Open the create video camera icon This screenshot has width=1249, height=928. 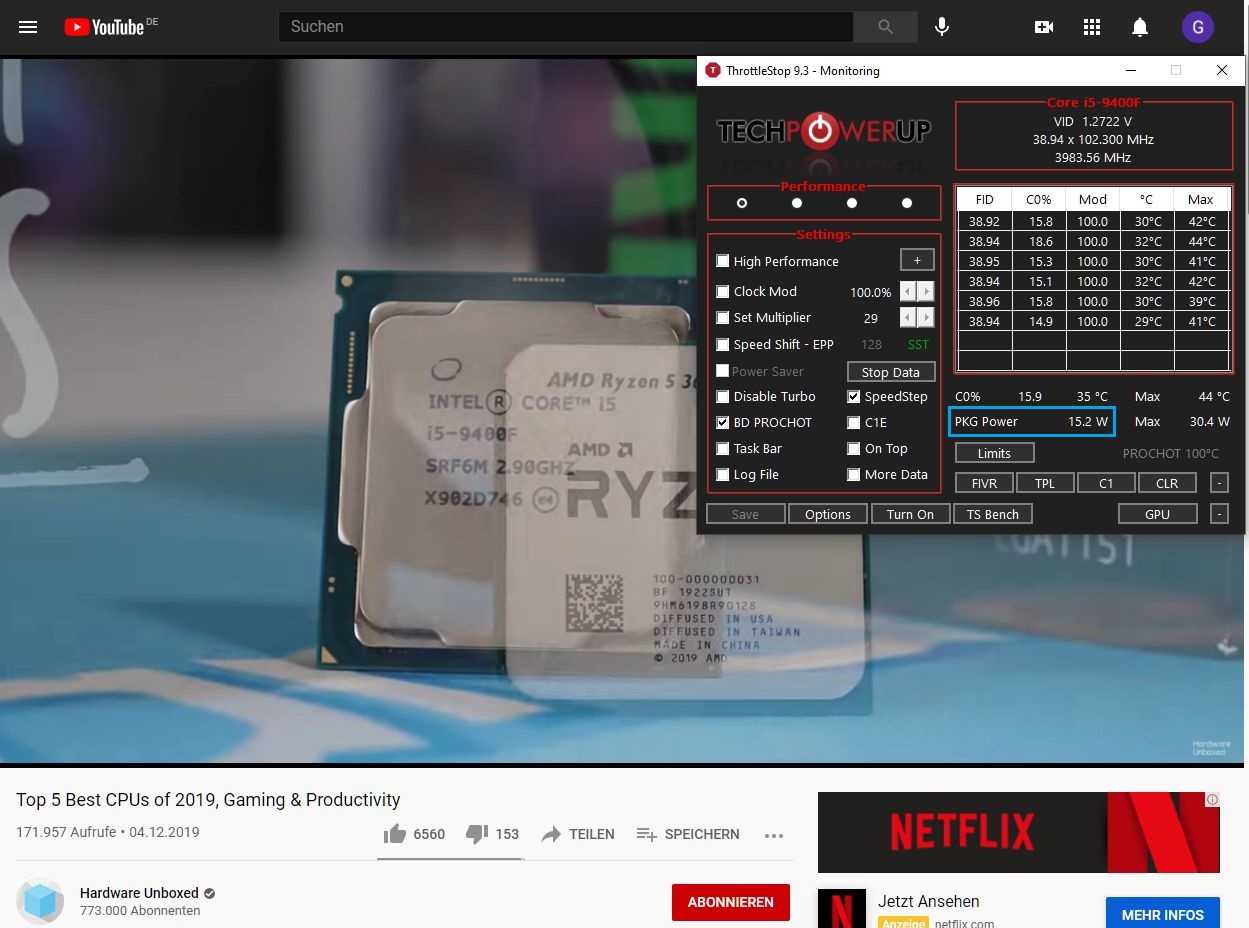click(1044, 27)
